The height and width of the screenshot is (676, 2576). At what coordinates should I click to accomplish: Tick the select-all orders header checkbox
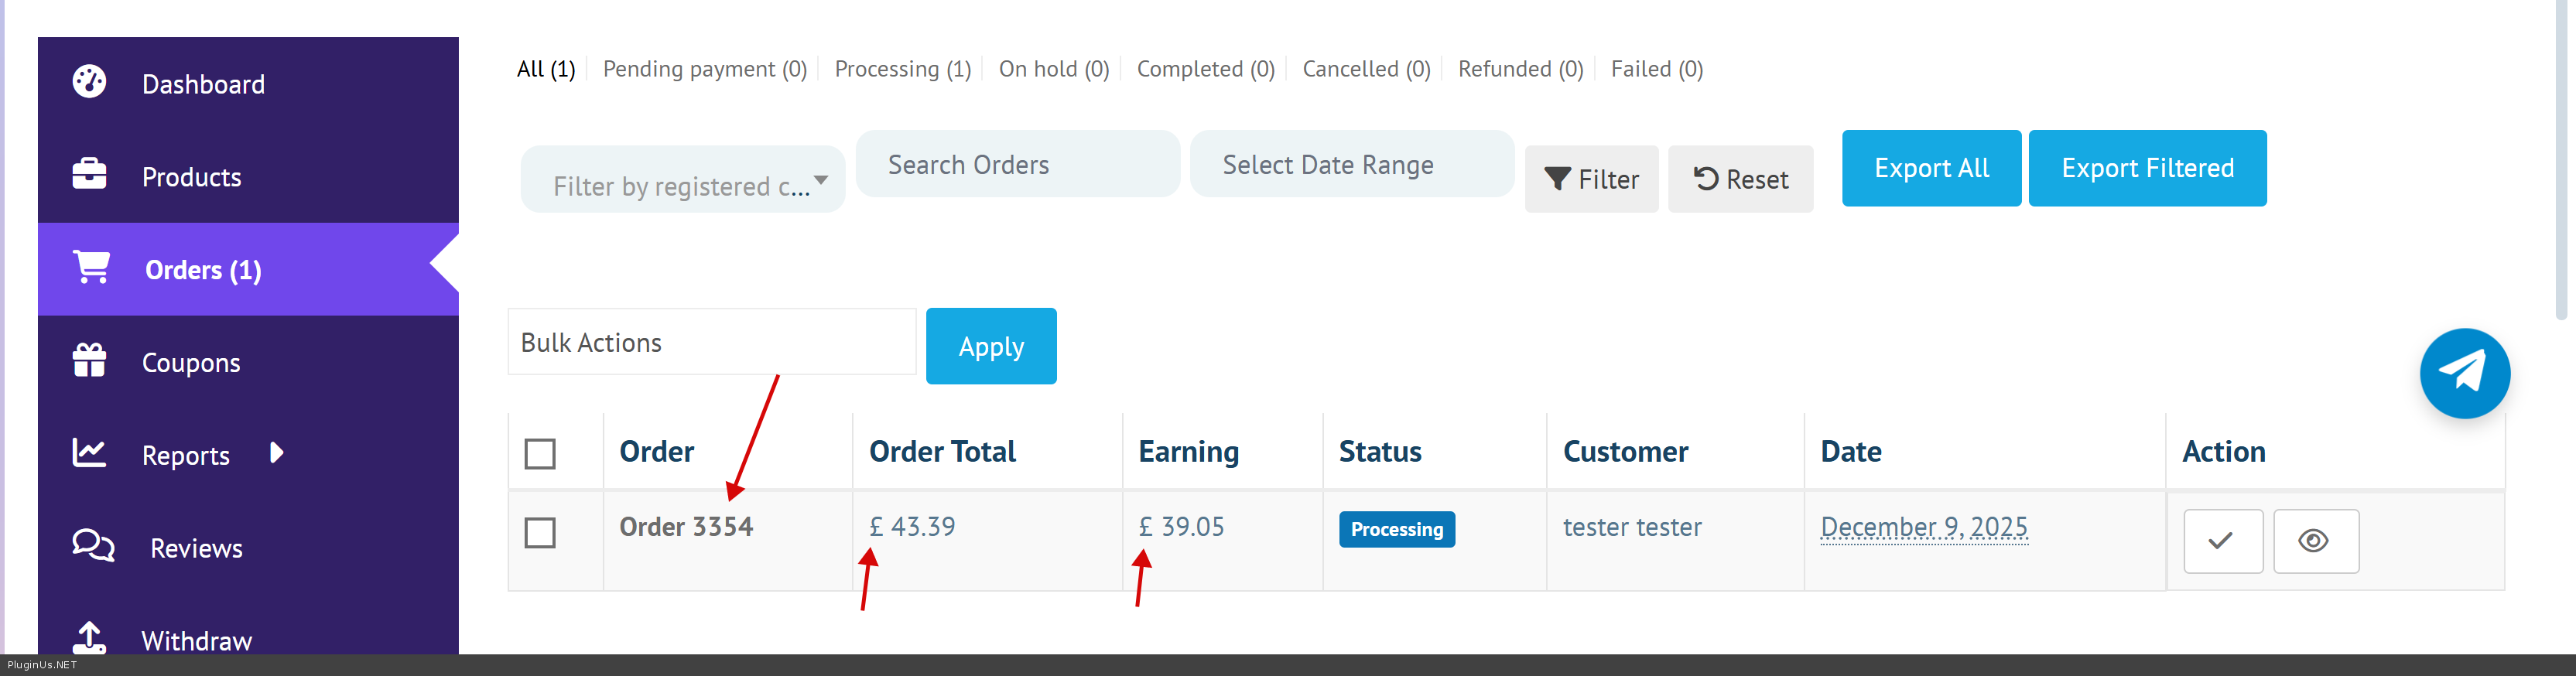click(x=540, y=454)
